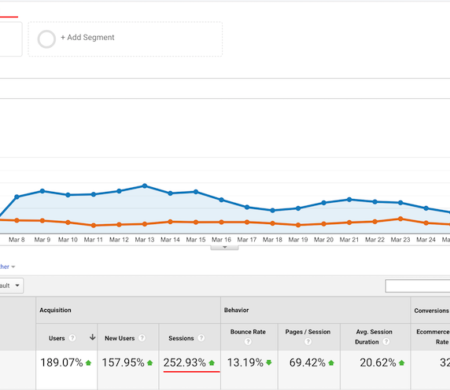
Task: Click the 189.07% Users value
Action: (x=62, y=362)
